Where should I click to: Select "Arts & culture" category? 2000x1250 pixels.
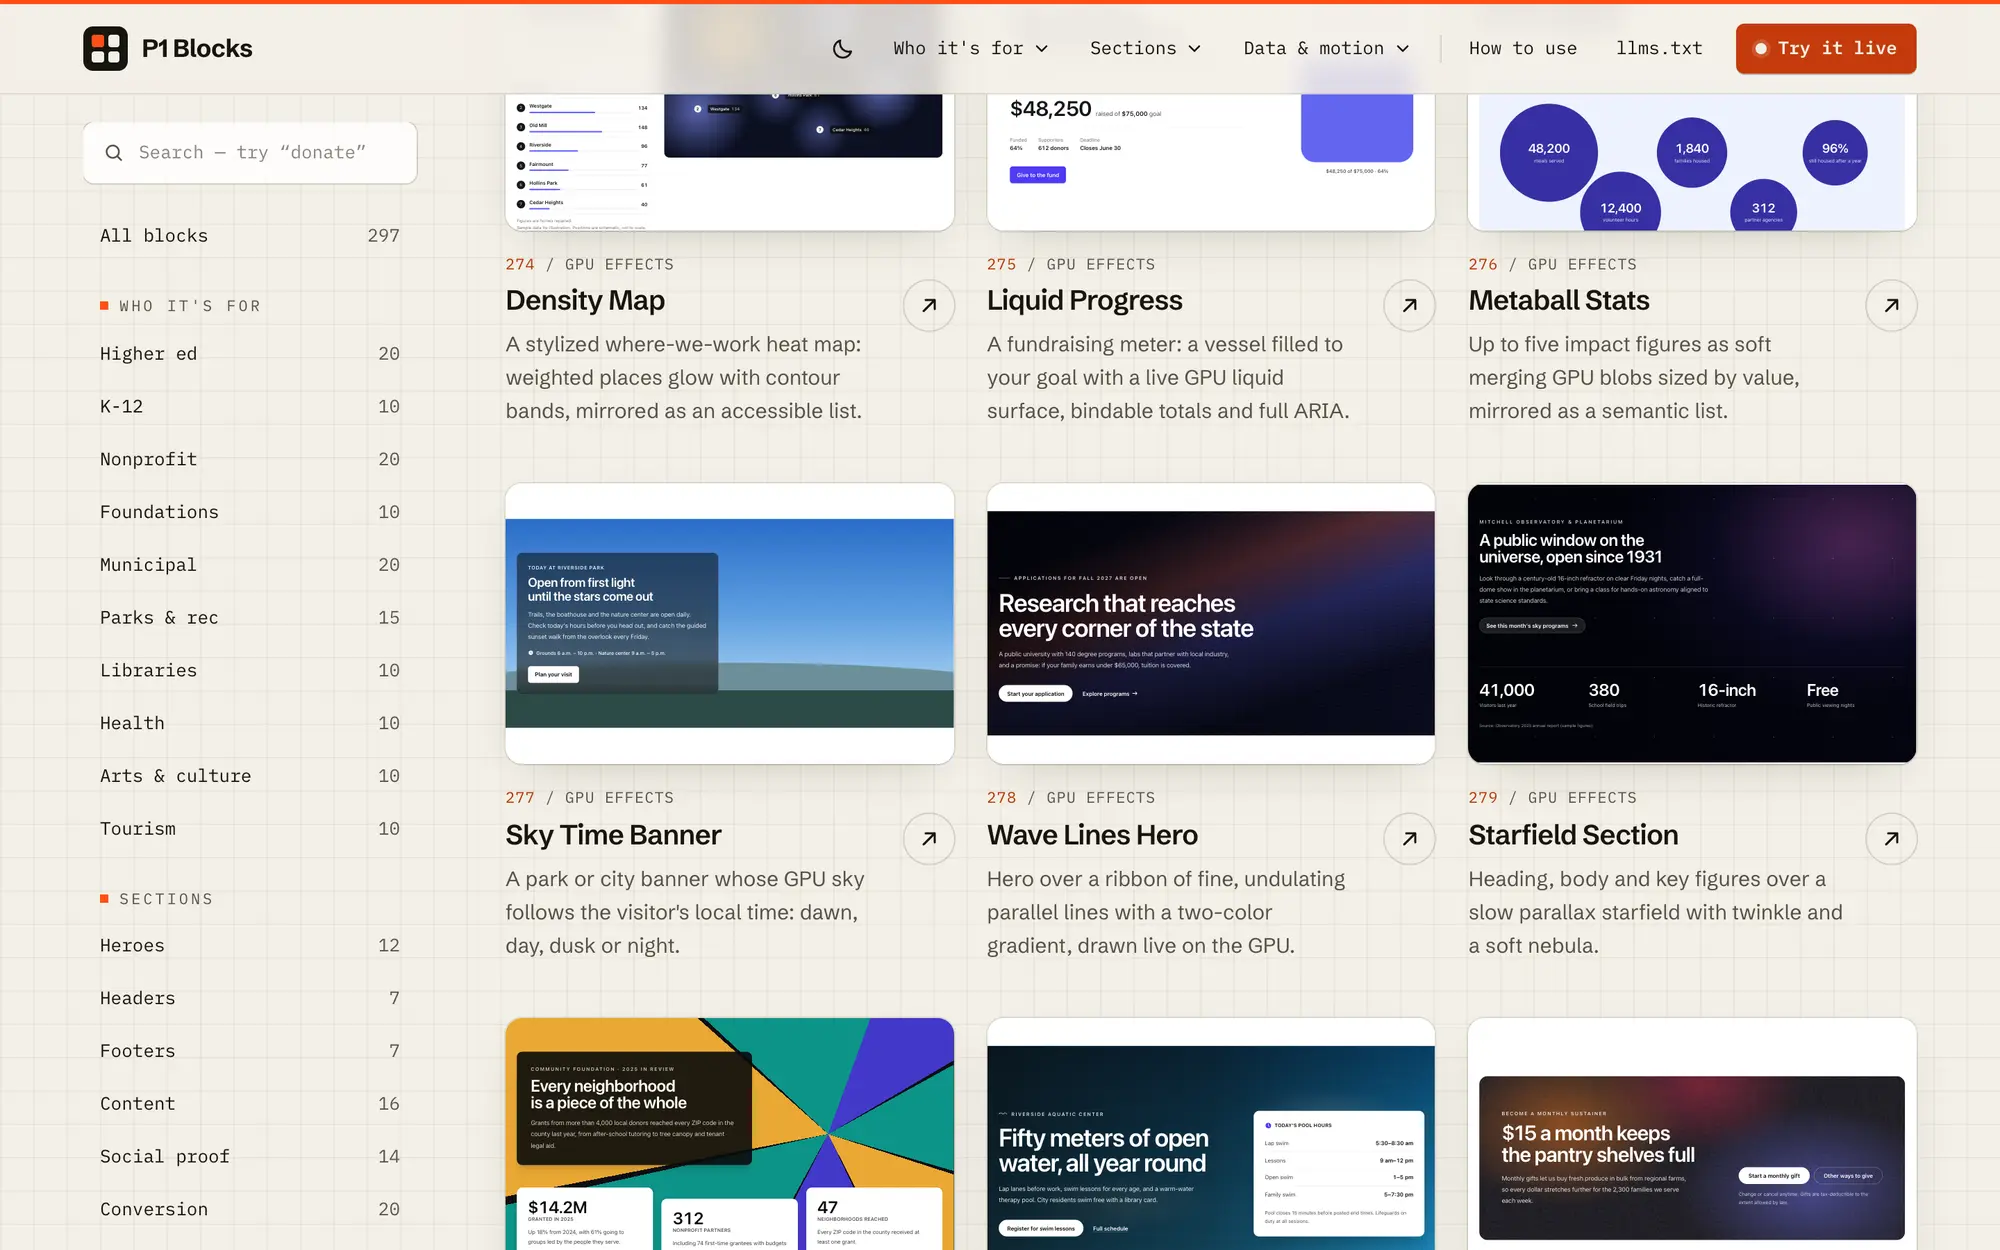coord(250,776)
